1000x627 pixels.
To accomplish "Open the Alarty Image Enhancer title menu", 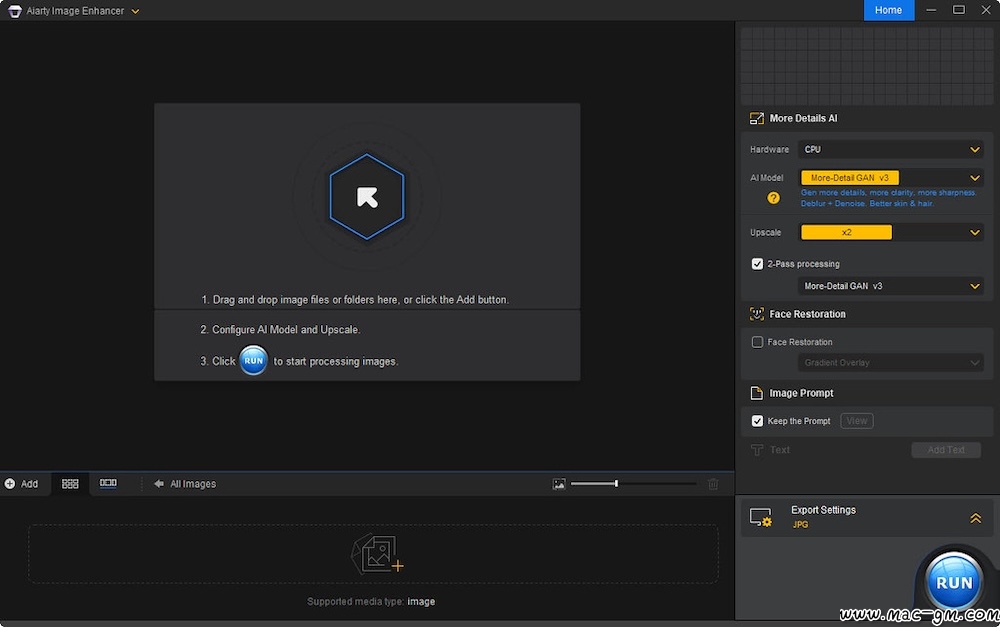I will pyautogui.click(x=135, y=11).
